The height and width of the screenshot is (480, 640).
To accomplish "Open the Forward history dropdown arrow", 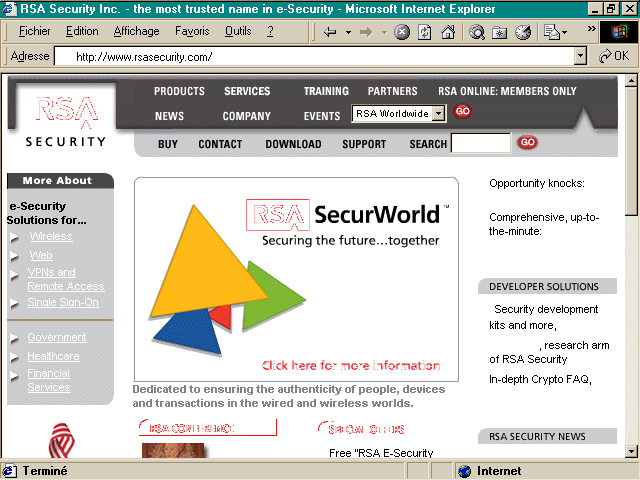I will point(384,32).
